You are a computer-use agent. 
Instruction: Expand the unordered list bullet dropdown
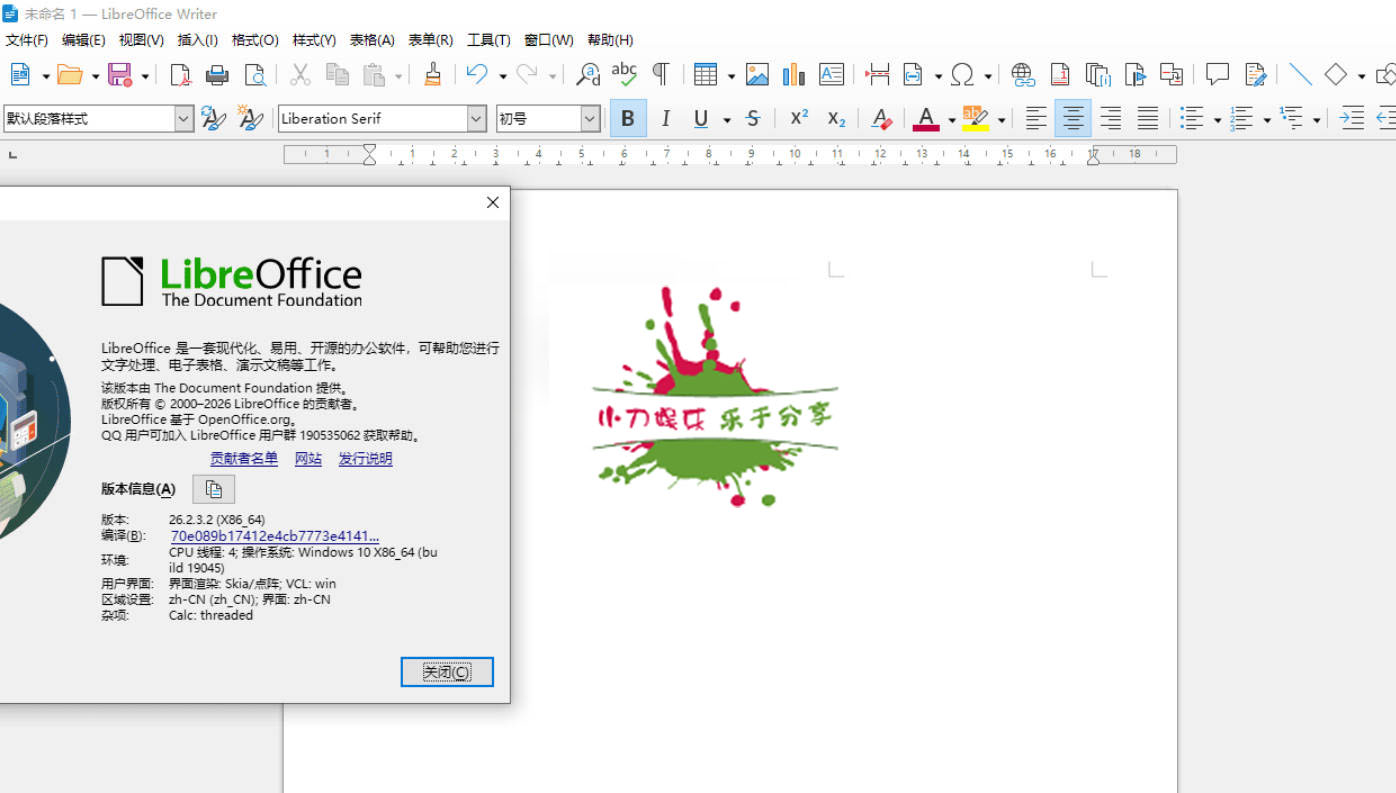(1217, 120)
